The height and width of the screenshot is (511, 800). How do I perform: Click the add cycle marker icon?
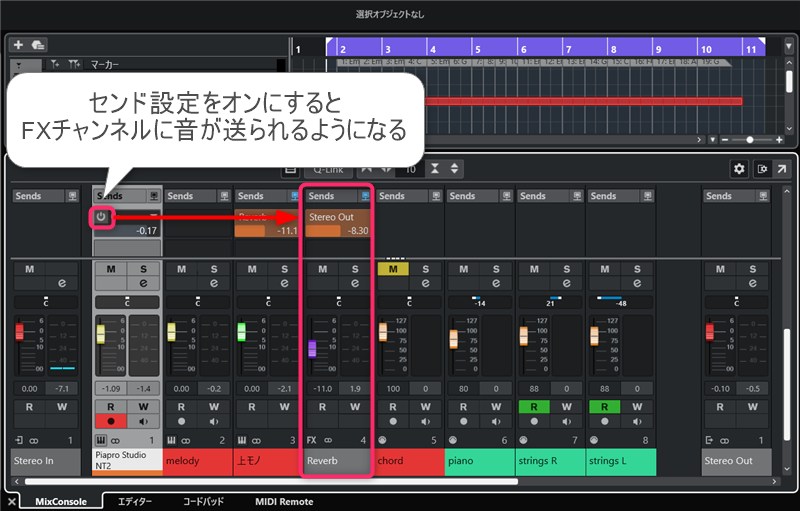74,64
